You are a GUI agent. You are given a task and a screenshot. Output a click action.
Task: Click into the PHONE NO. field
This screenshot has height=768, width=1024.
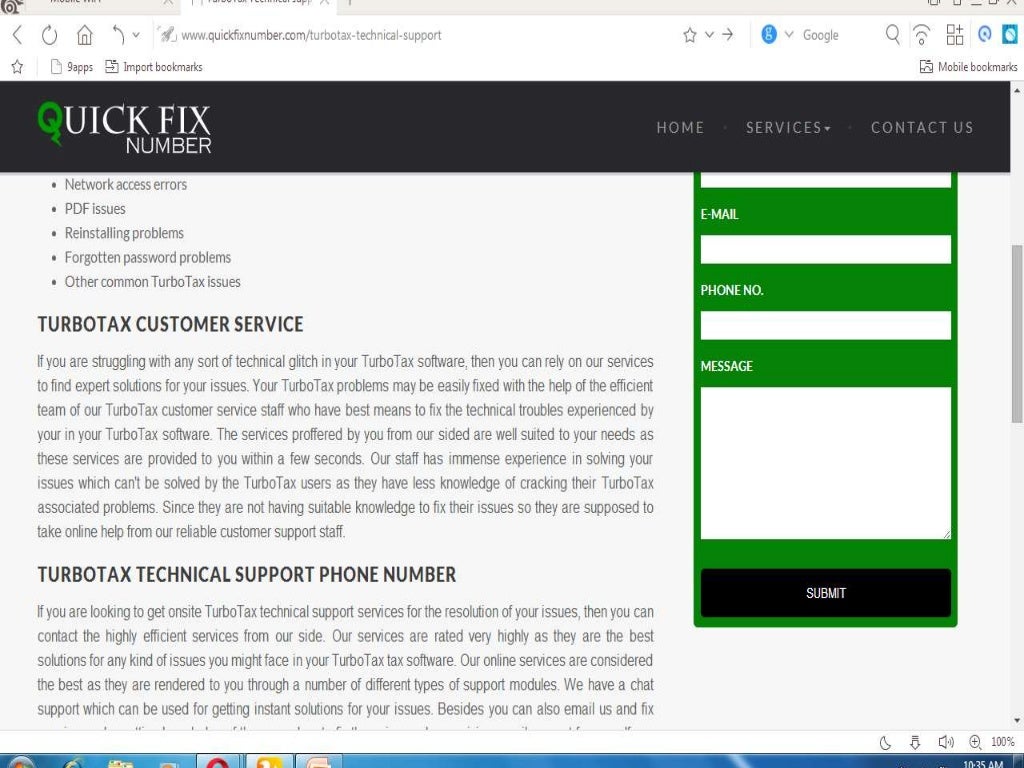(825, 325)
